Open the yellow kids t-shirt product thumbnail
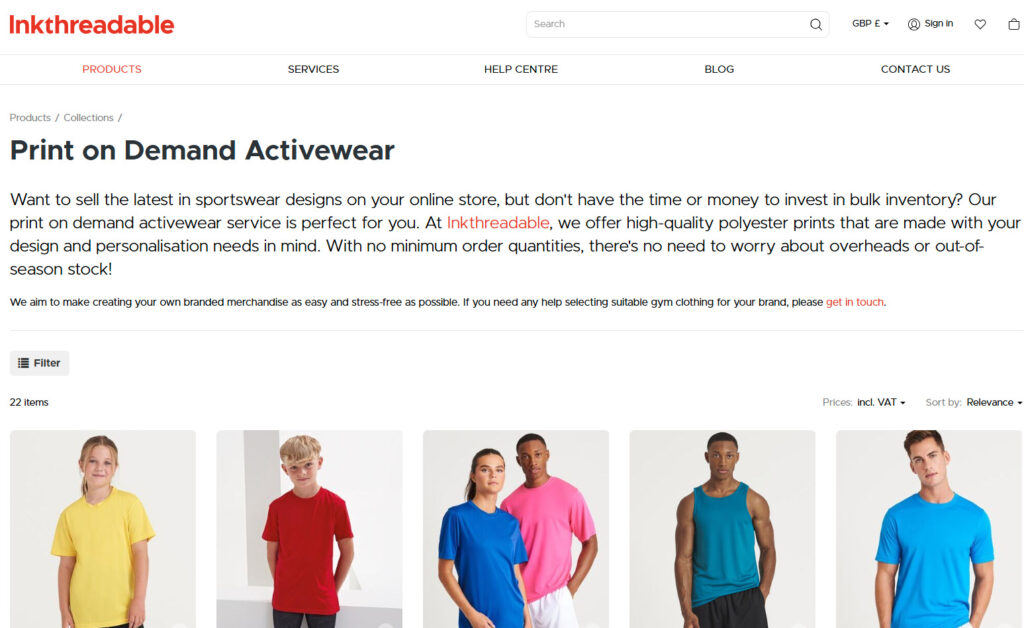This screenshot has width=1024, height=628. pos(103,529)
